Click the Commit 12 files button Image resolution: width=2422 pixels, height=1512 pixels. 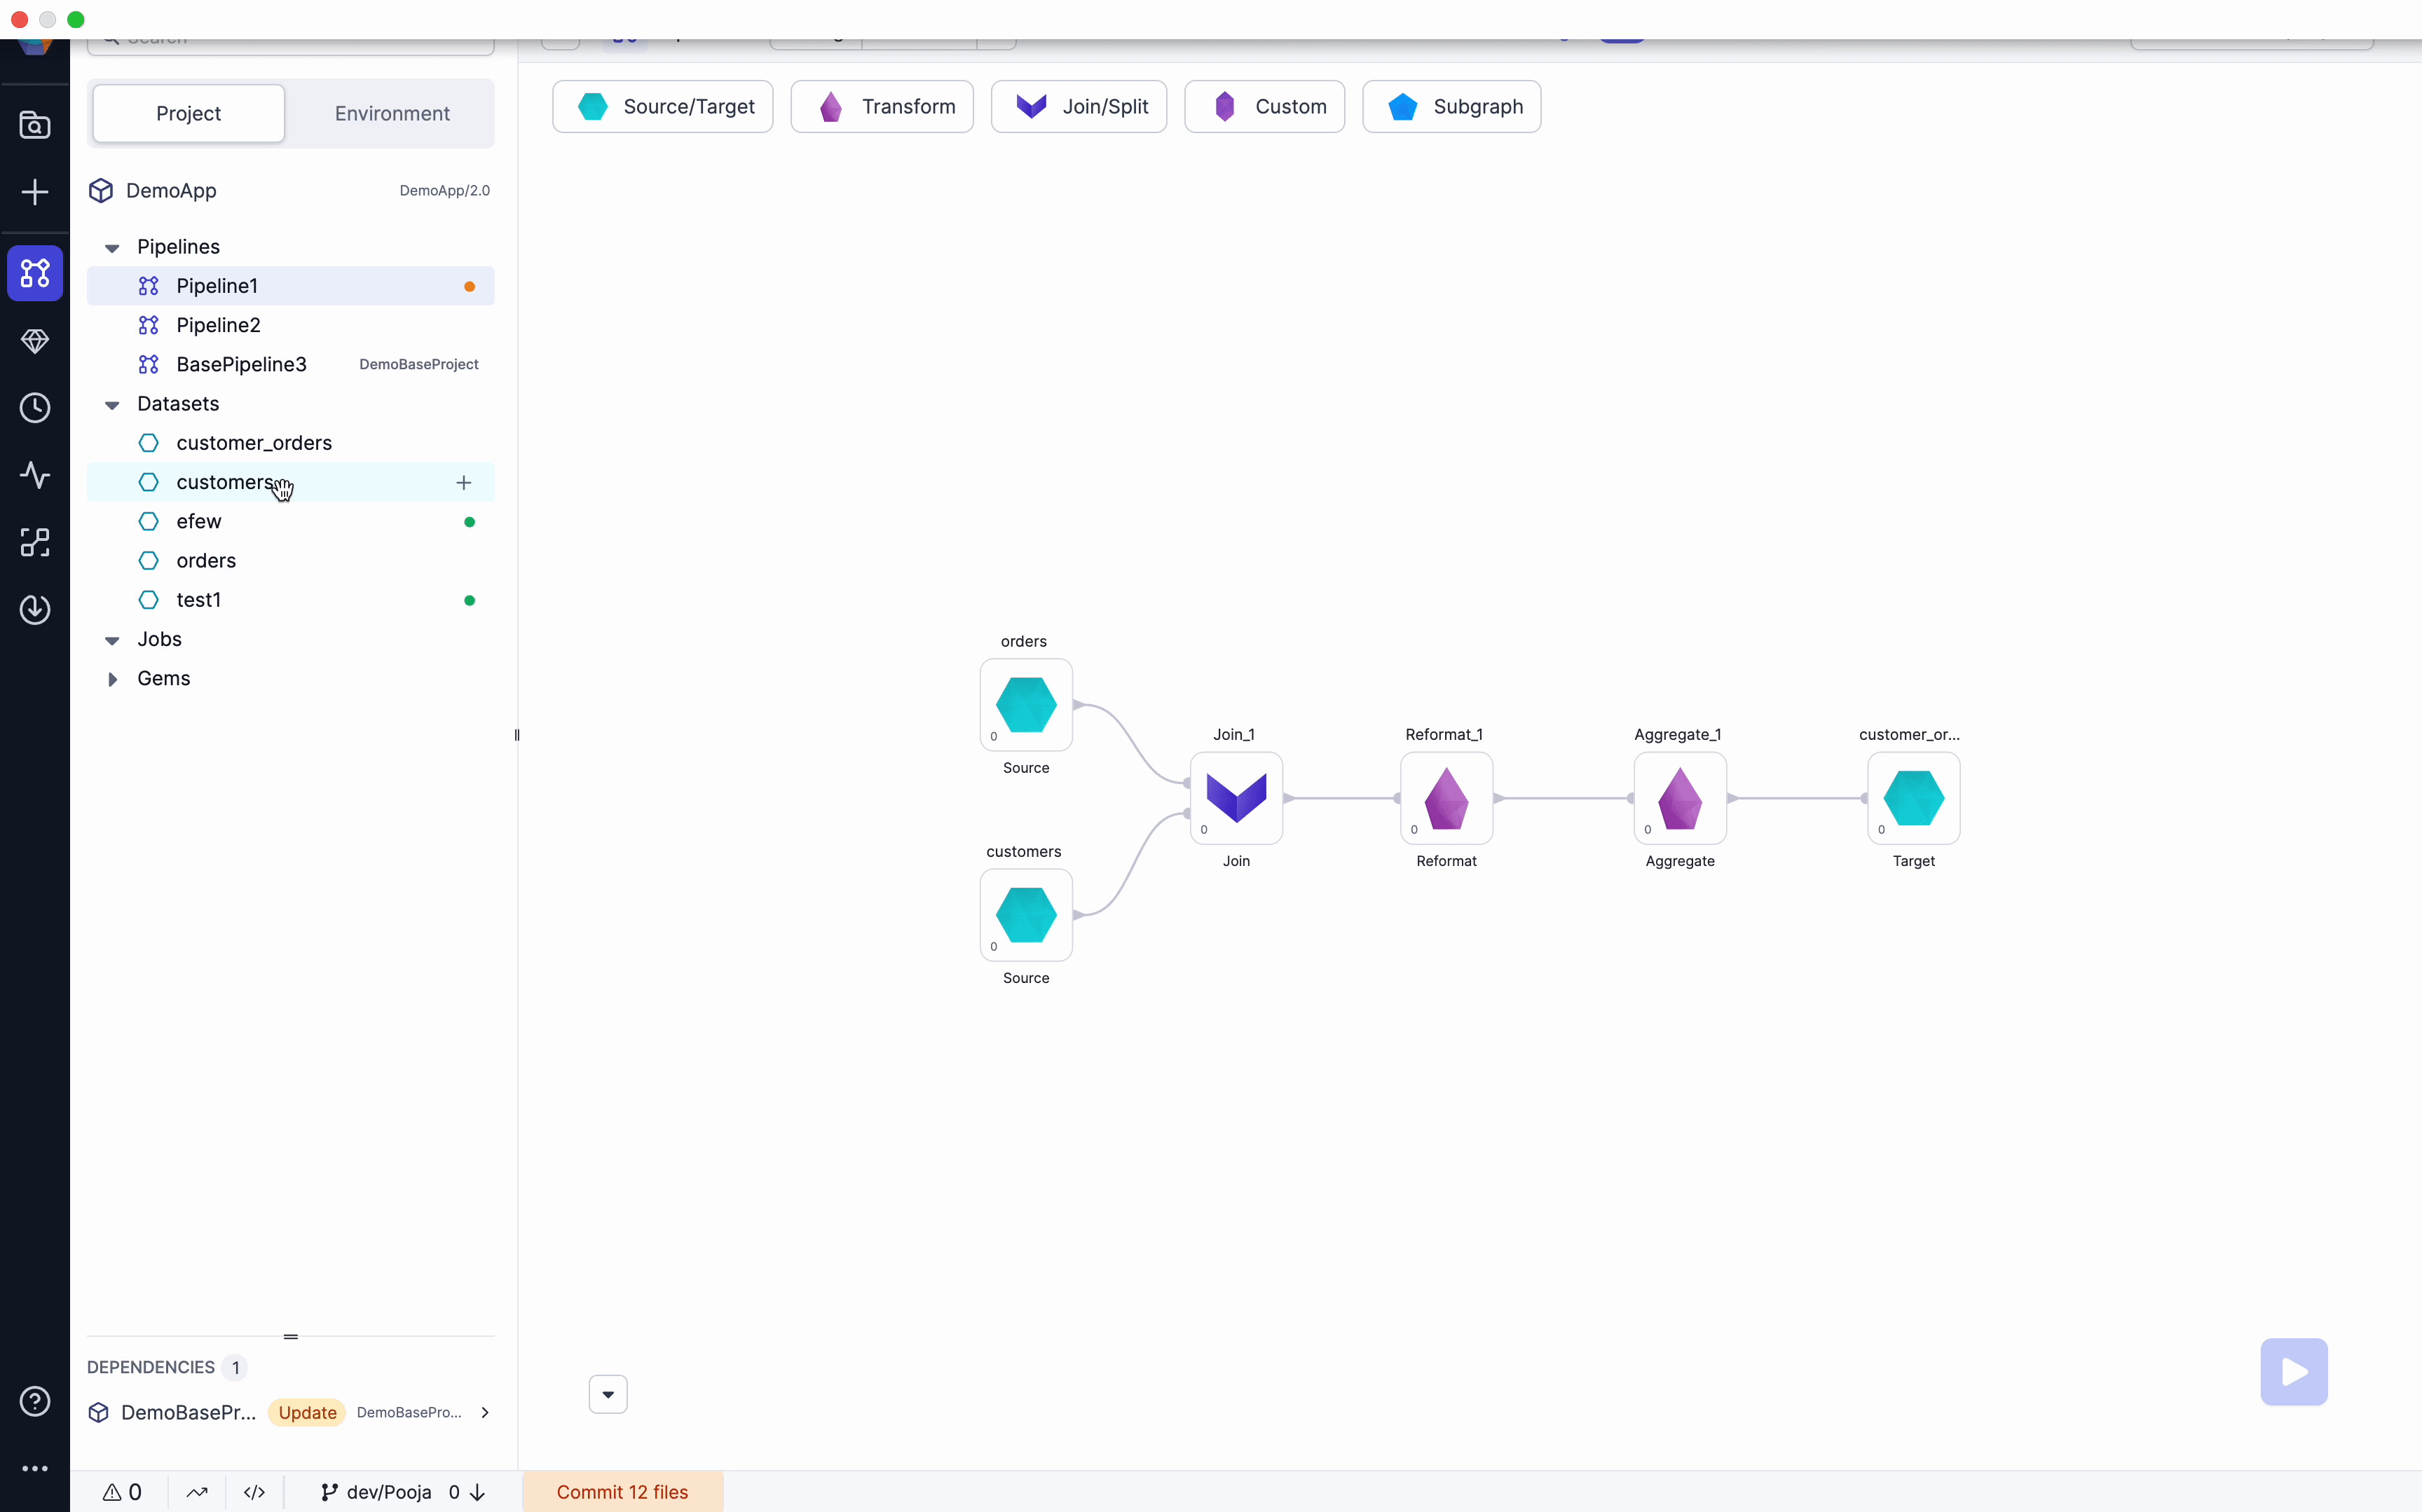click(x=622, y=1491)
